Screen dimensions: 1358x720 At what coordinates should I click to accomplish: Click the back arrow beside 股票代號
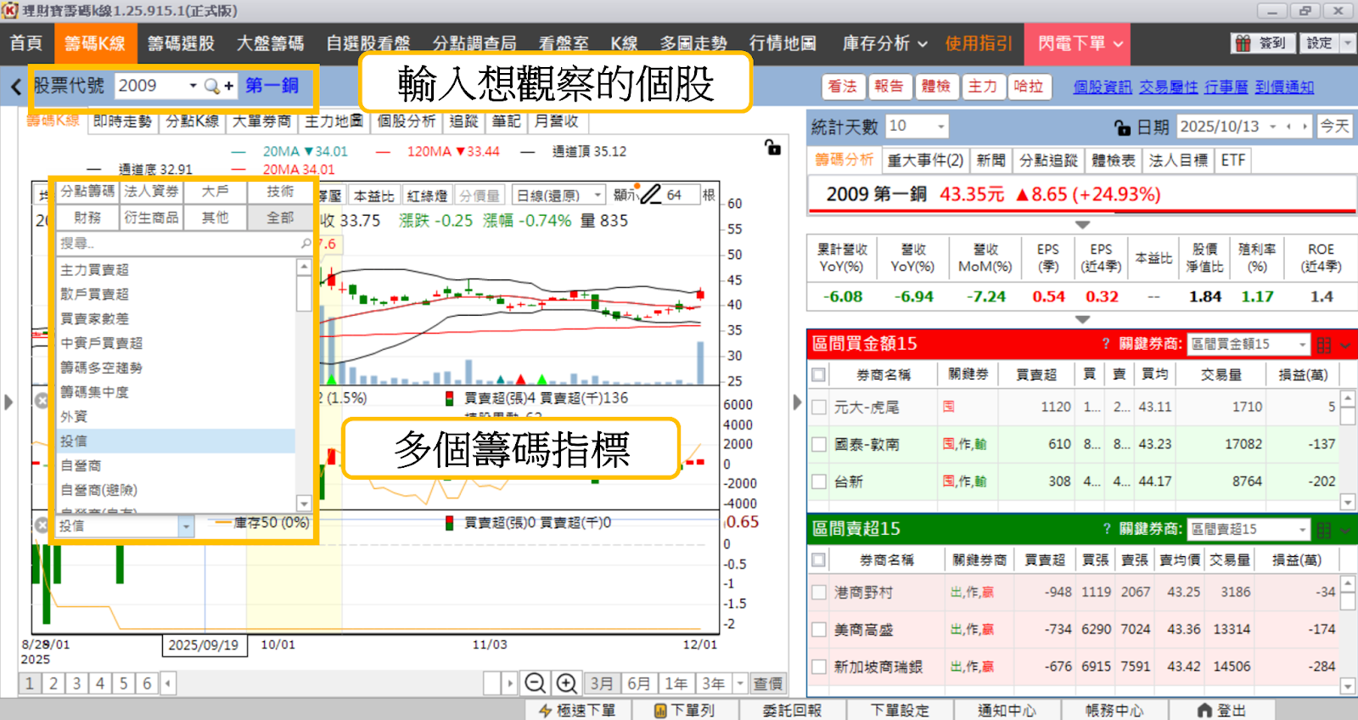click(x=16, y=87)
